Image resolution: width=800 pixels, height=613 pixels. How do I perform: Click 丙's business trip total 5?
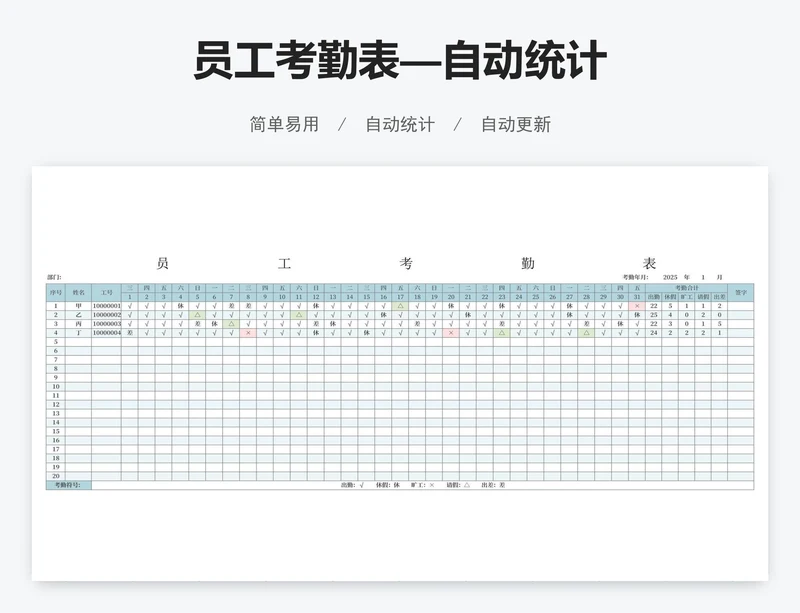(x=719, y=324)
